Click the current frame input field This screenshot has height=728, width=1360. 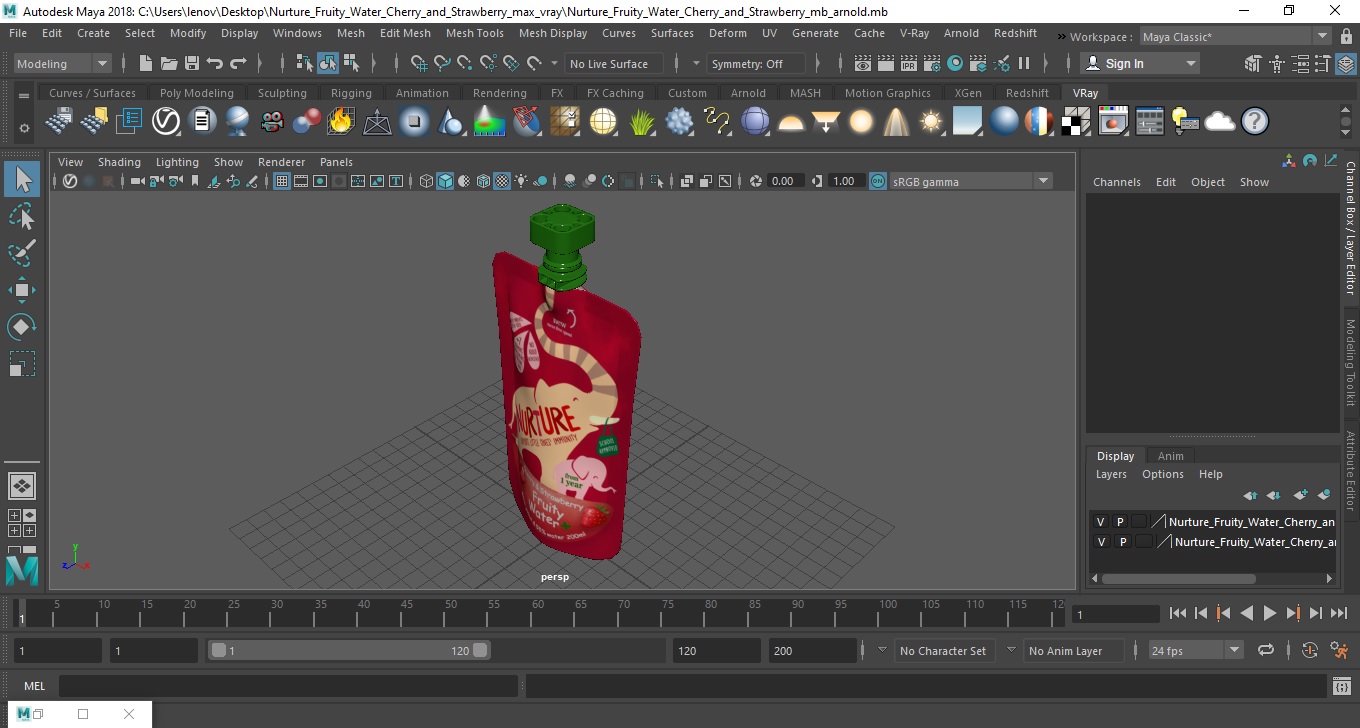tap(1115, 614)
